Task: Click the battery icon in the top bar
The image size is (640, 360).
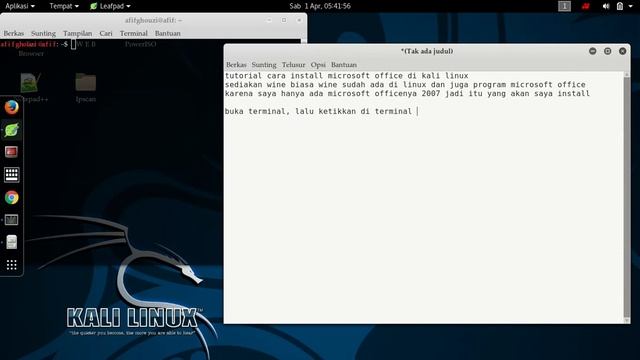Action: click(620, 6)
